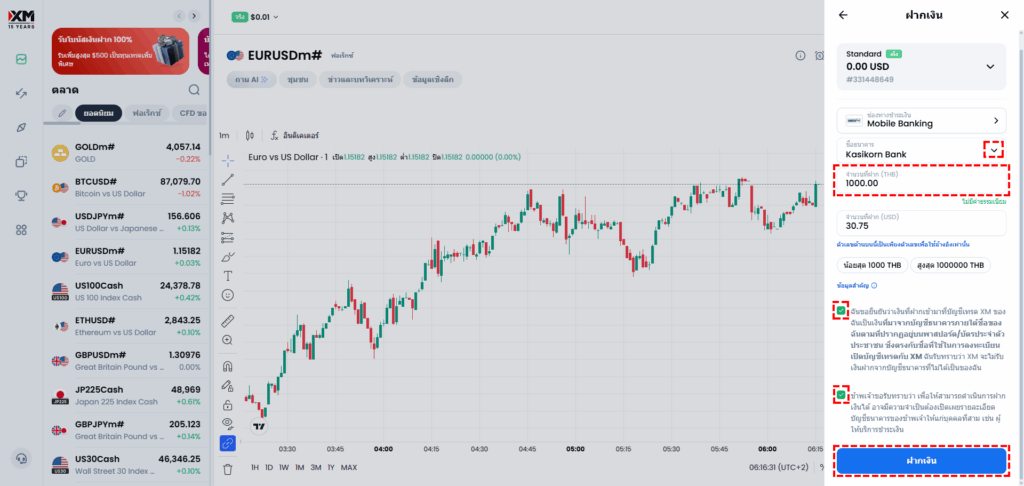
Task: Toggle the chart drawings visibility eye icon
Action: (228, 423)
